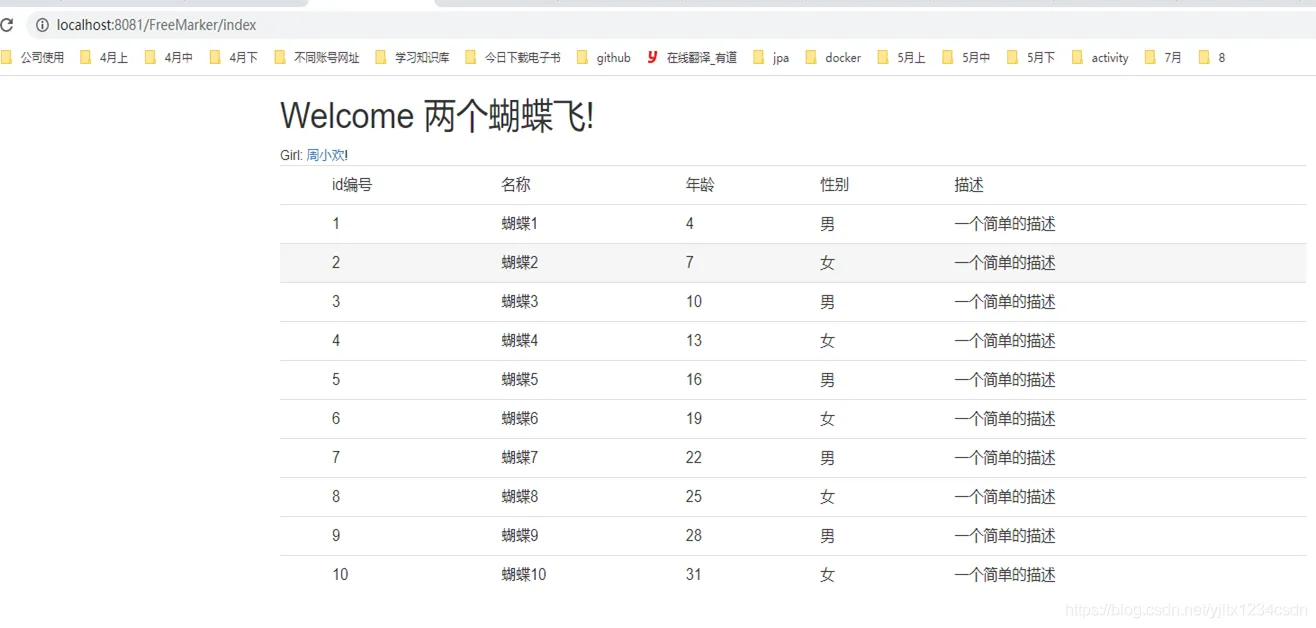This screenshot has height=628, width=1316.
Task: Open the 5月中 bookmark folder
Action: tap(966, 58)
